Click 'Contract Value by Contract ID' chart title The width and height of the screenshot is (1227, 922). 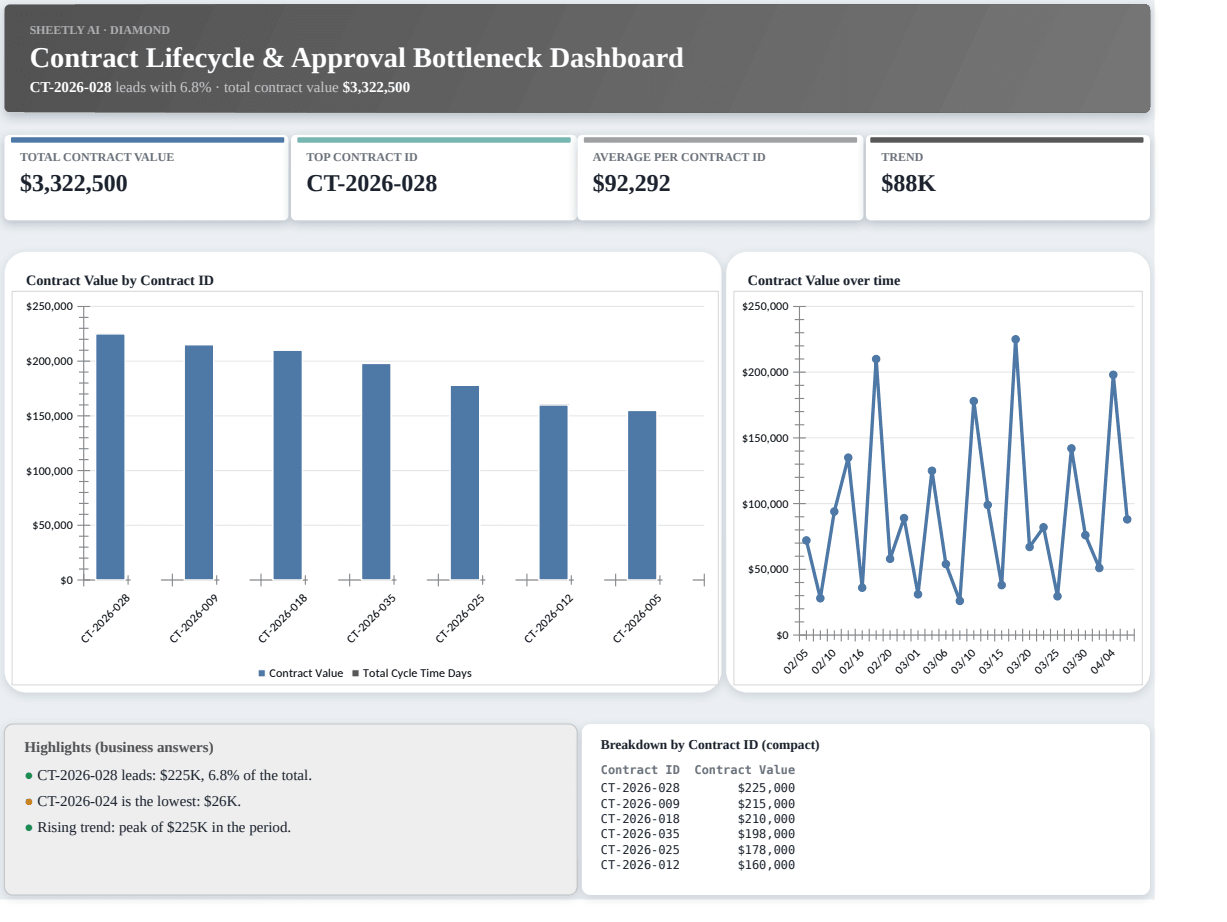(x=120, y=280)
